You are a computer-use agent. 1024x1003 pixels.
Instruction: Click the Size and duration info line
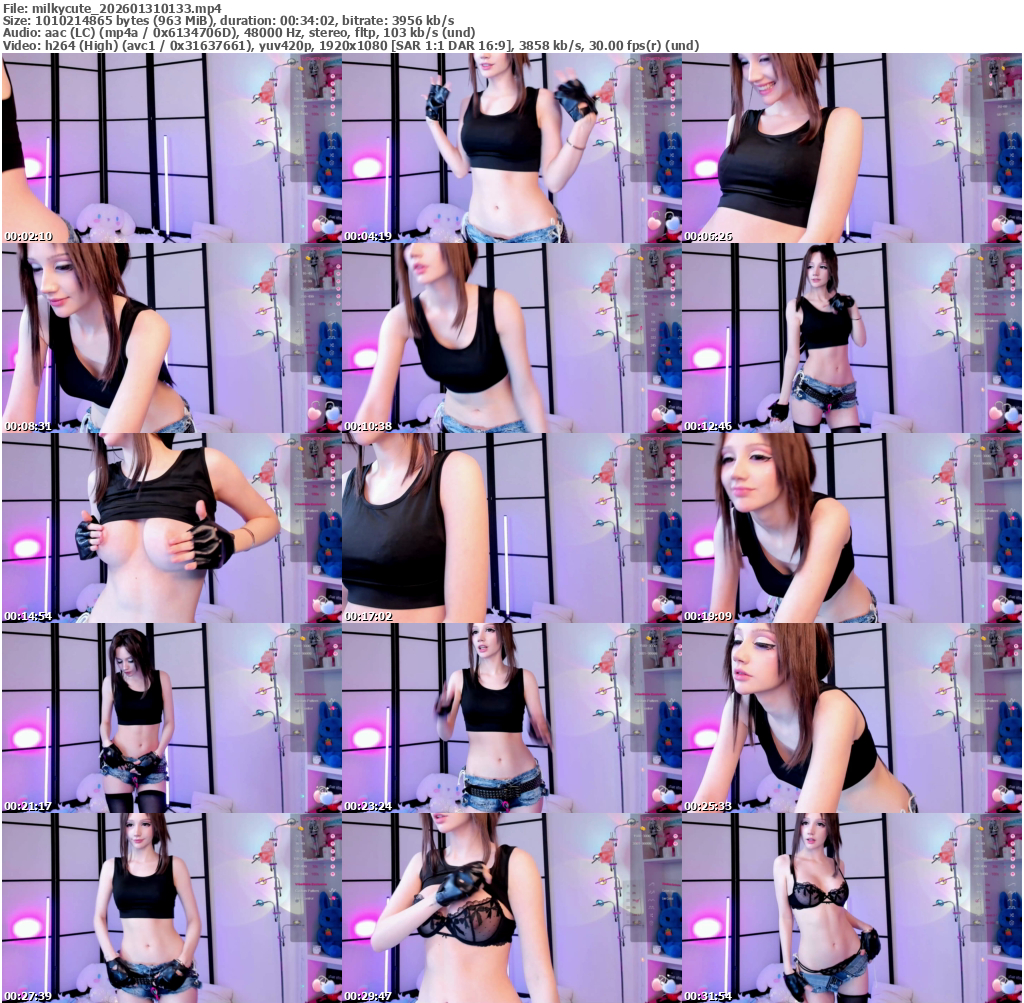click(228, 20)
